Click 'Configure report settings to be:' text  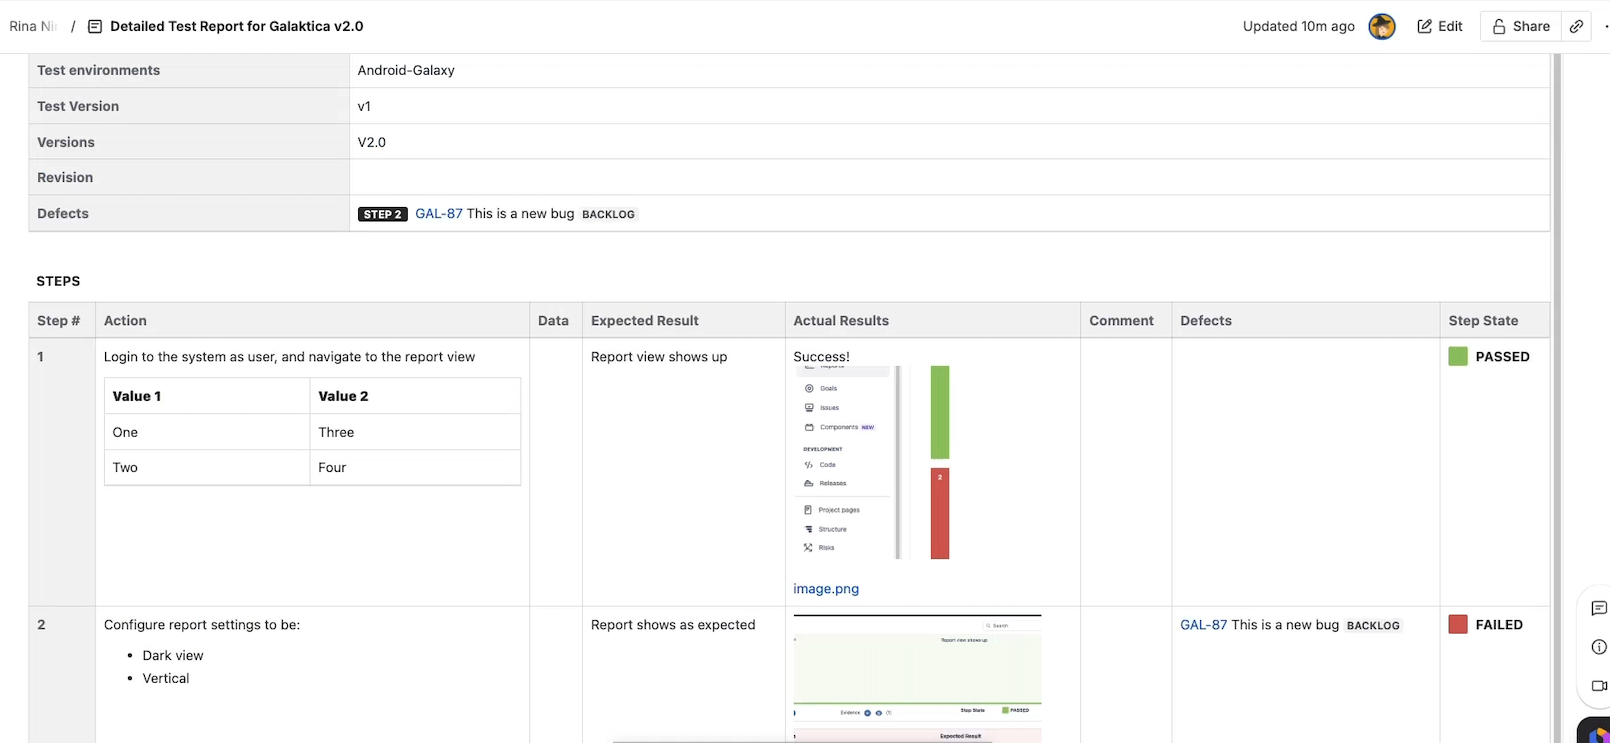202,625
